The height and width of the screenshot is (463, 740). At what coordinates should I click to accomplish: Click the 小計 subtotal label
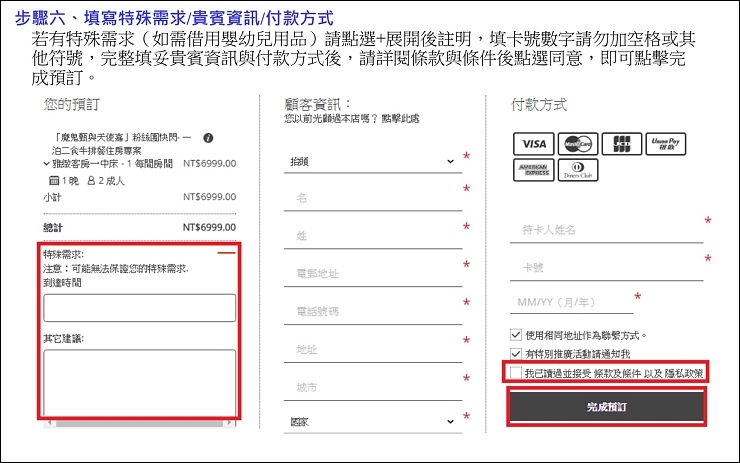tap(52, 197)
